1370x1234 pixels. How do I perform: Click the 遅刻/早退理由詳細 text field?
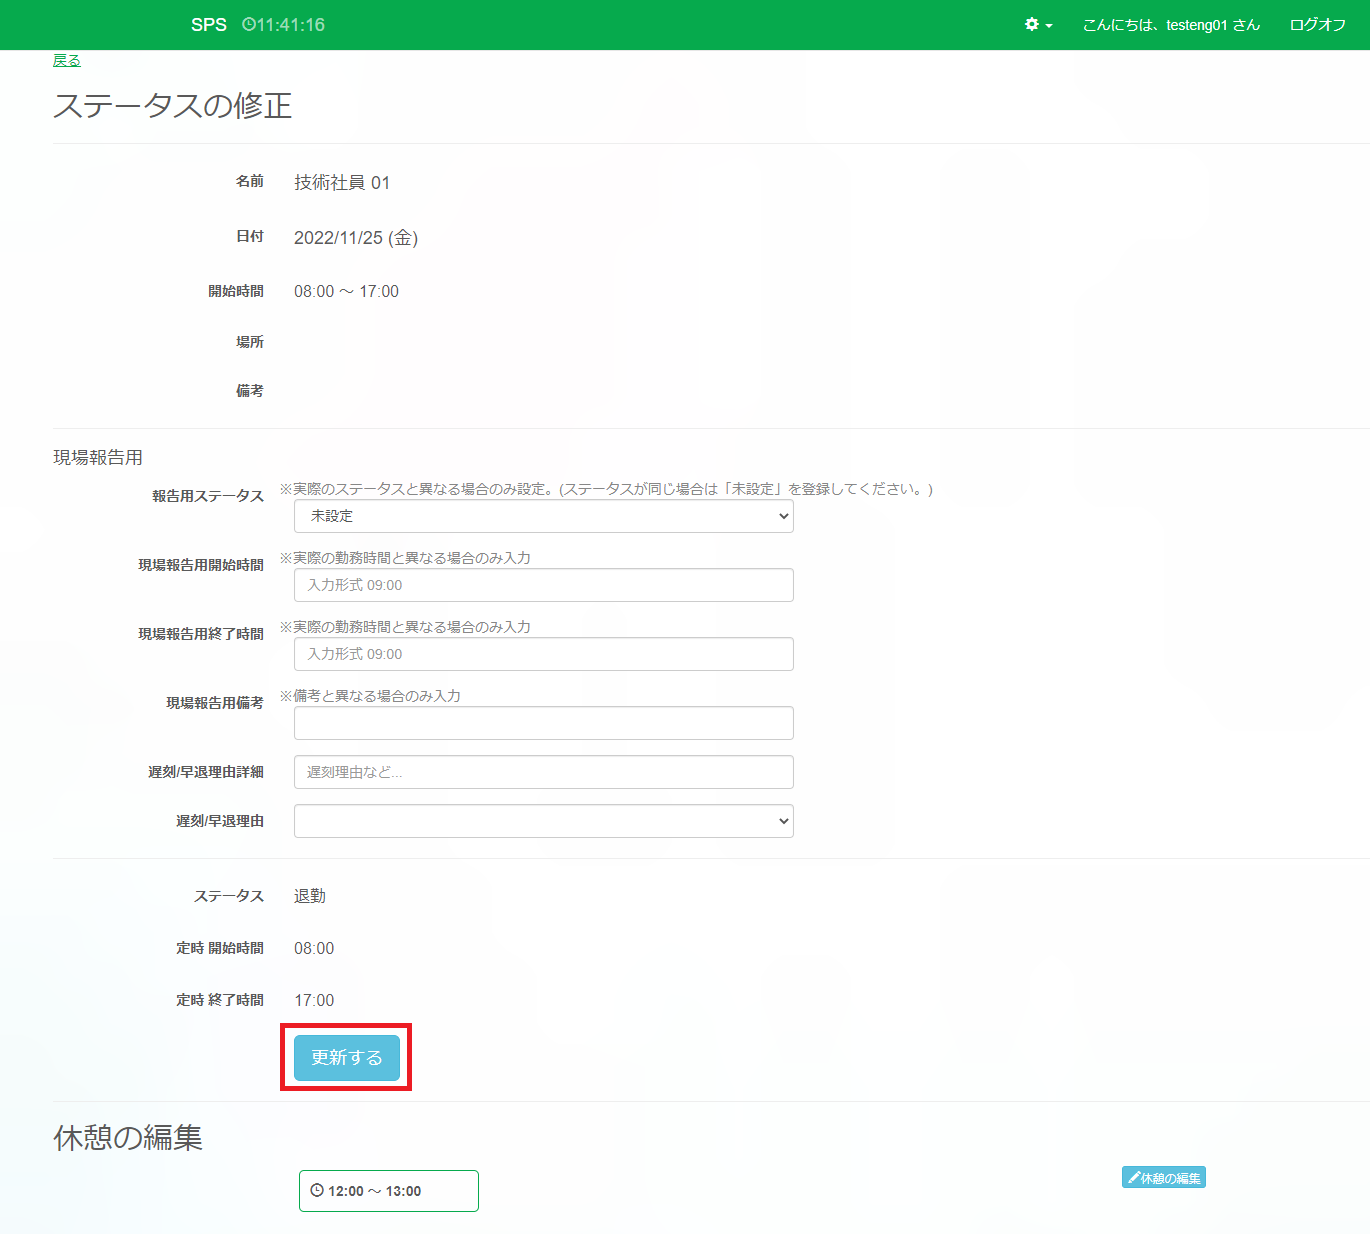pyautogui.click(x=543, y=772)
